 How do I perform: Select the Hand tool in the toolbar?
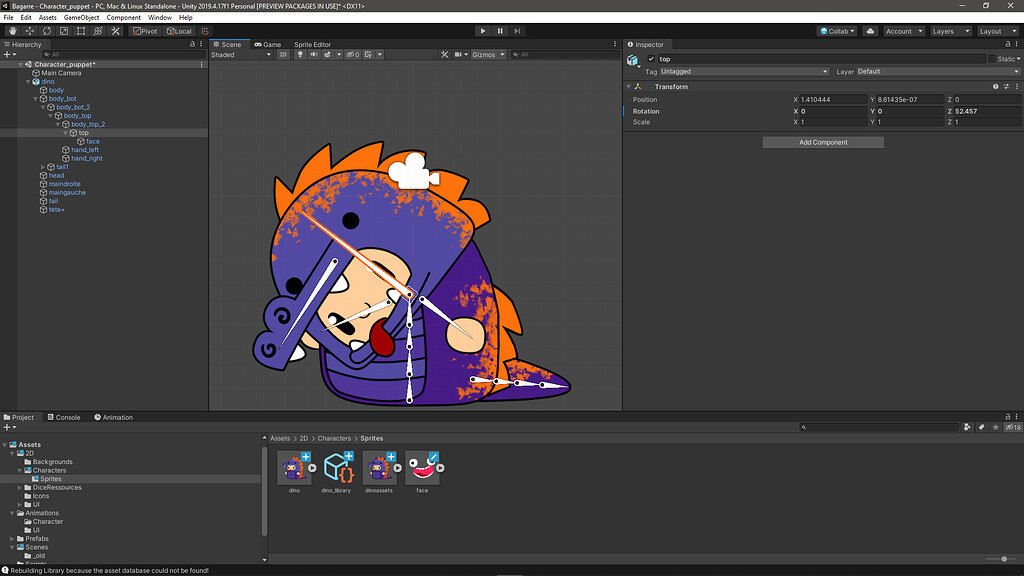coord(13,31)
